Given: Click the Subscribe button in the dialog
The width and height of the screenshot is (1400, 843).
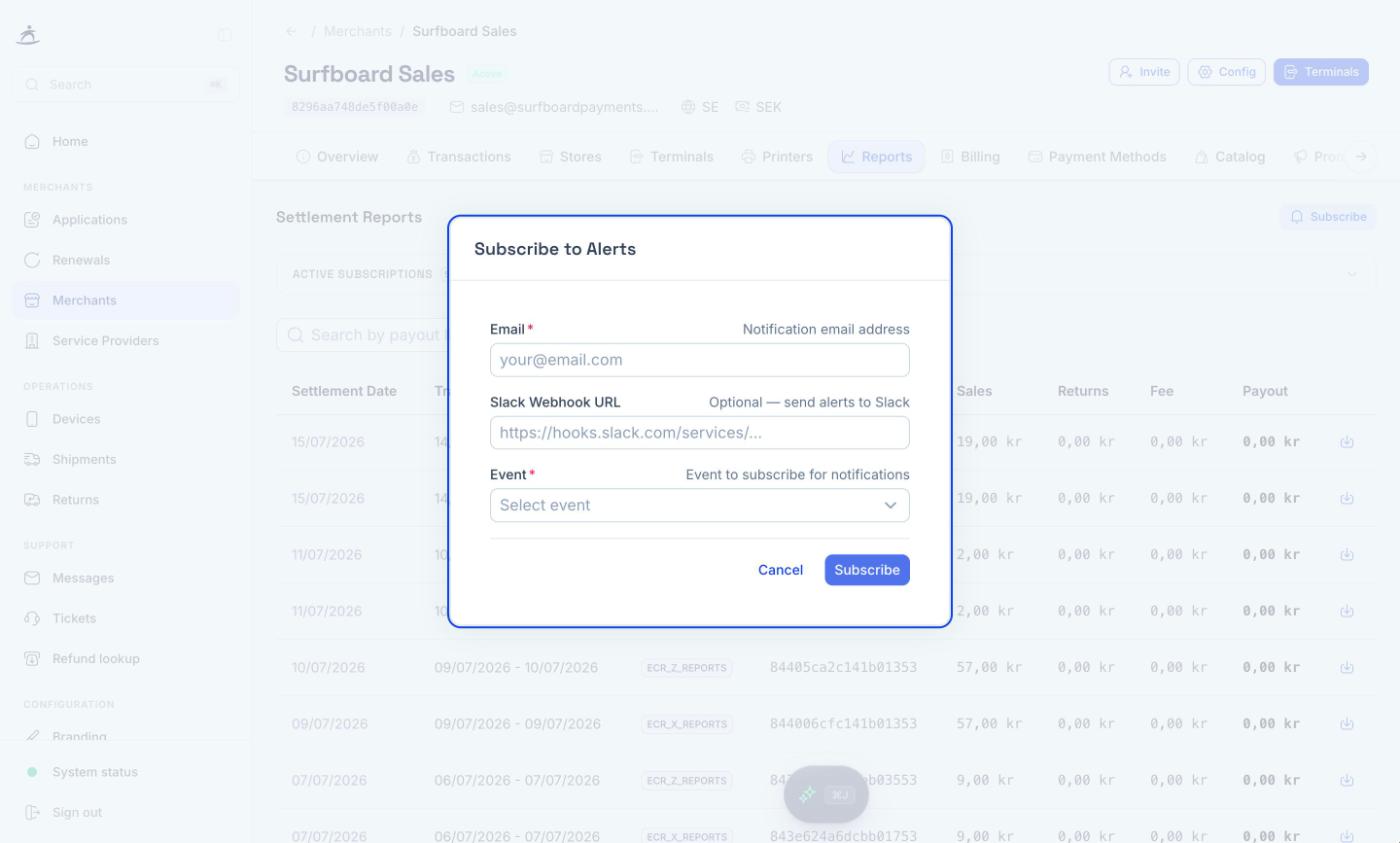Looking at the screenshot, I should coord(867,570).
